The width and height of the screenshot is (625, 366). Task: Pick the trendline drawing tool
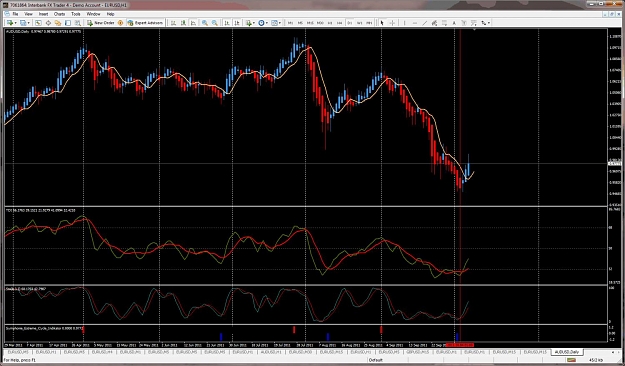(425, 23)
